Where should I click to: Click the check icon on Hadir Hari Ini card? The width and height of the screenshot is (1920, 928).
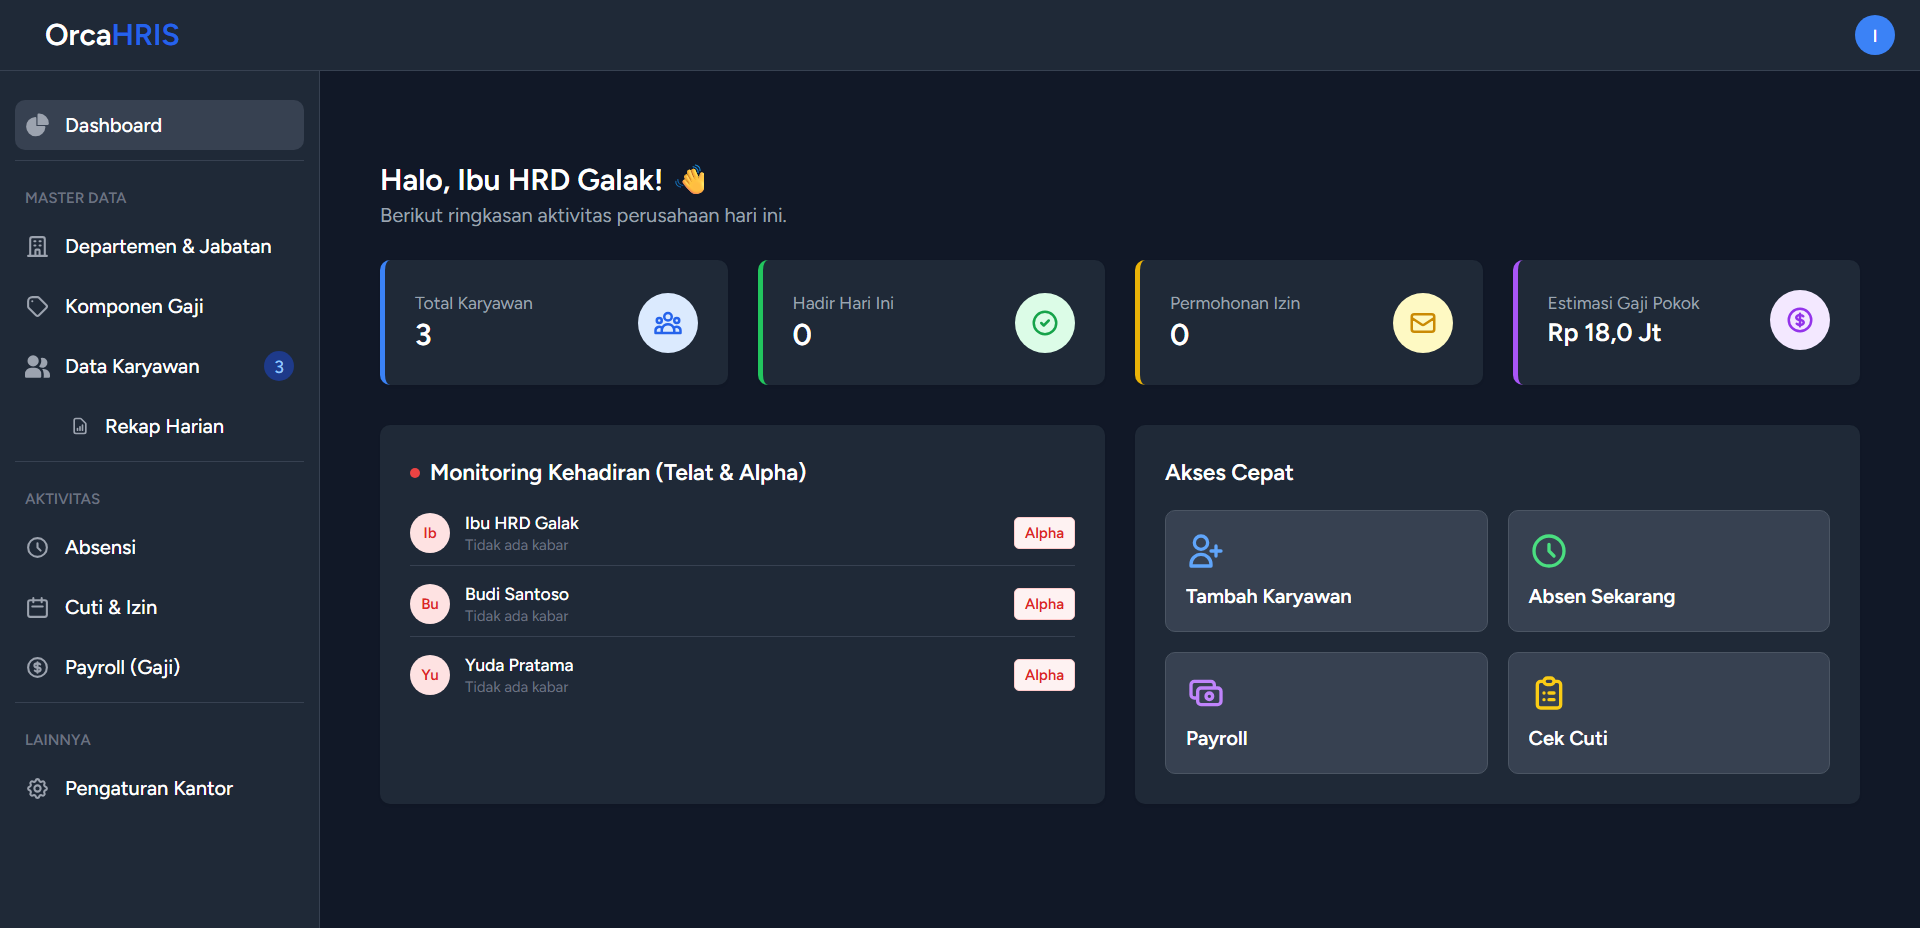tap(1044, 323)
